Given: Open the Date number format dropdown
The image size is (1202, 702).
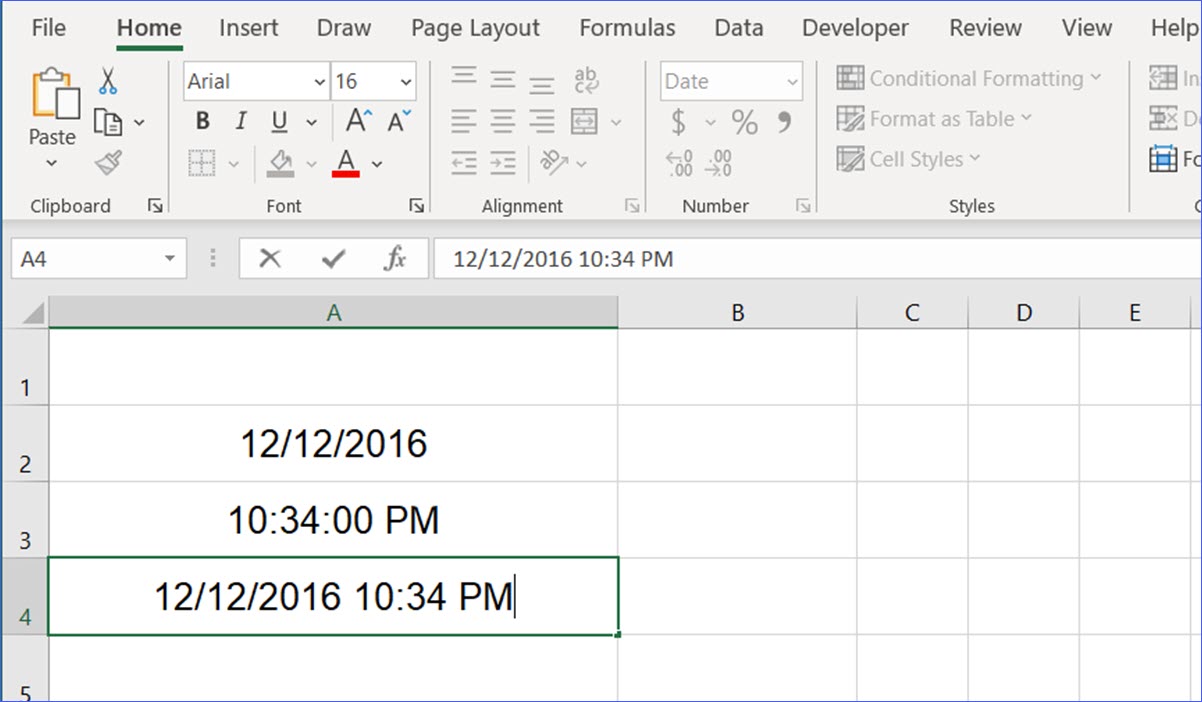Looking at the screenshot, I should click(x=793, y=82).
